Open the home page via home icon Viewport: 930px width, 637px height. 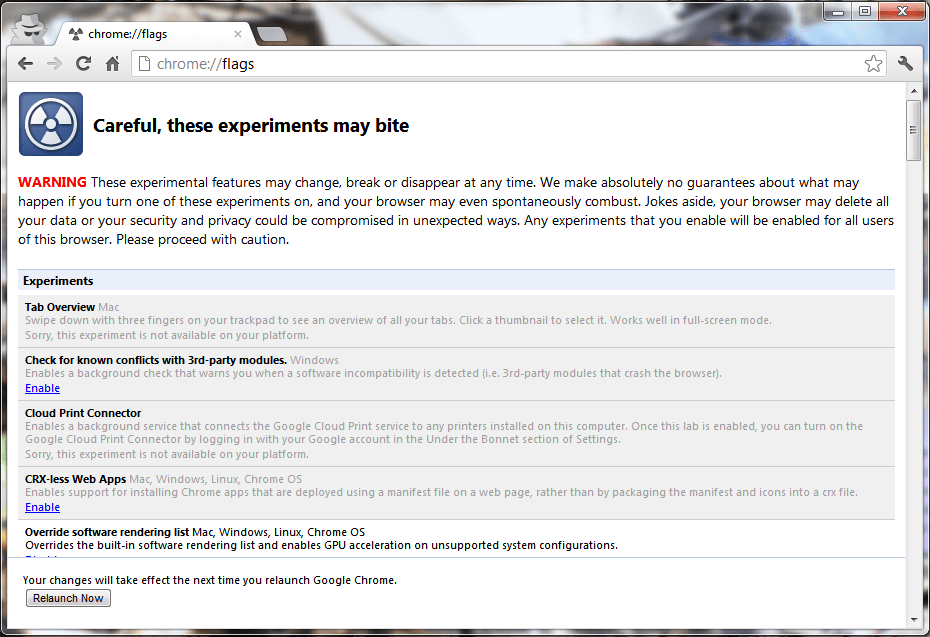[112, 62]
